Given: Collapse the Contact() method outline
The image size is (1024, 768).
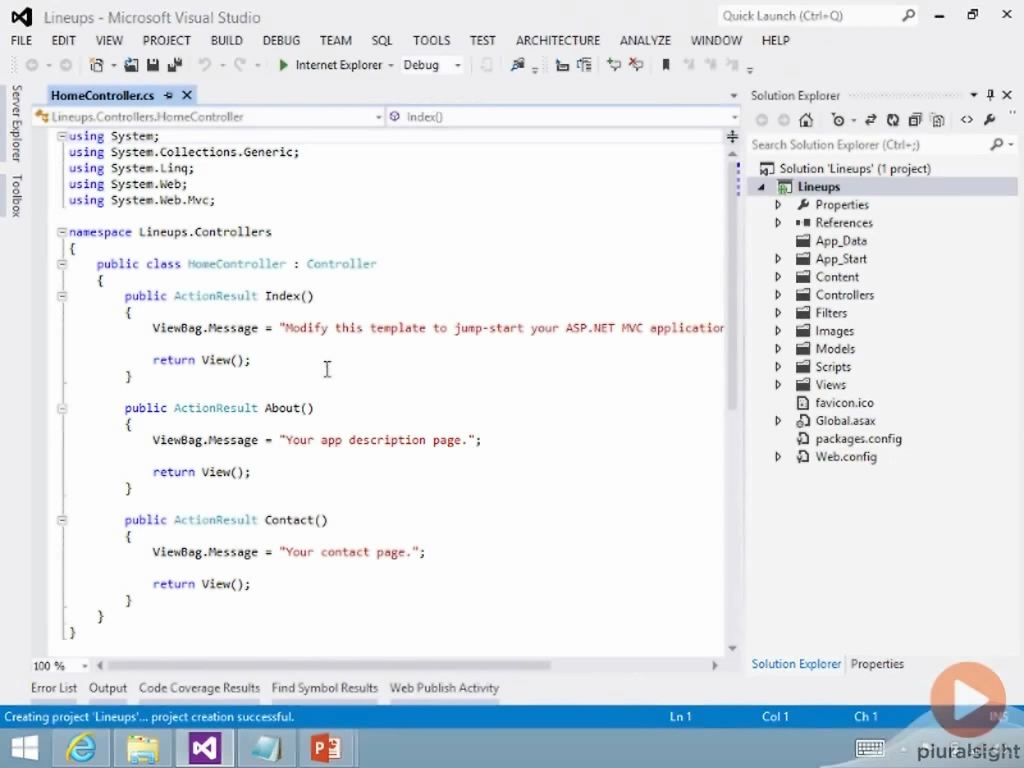Looking at the screenshot, I should tap(61, 520).
